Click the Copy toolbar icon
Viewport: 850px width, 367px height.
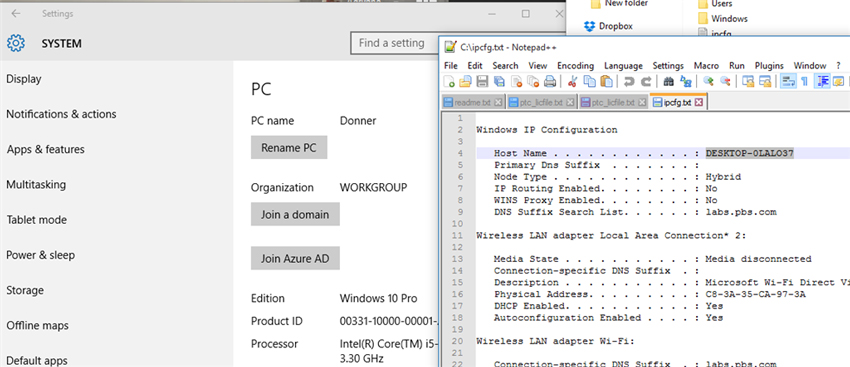[589, 81]
